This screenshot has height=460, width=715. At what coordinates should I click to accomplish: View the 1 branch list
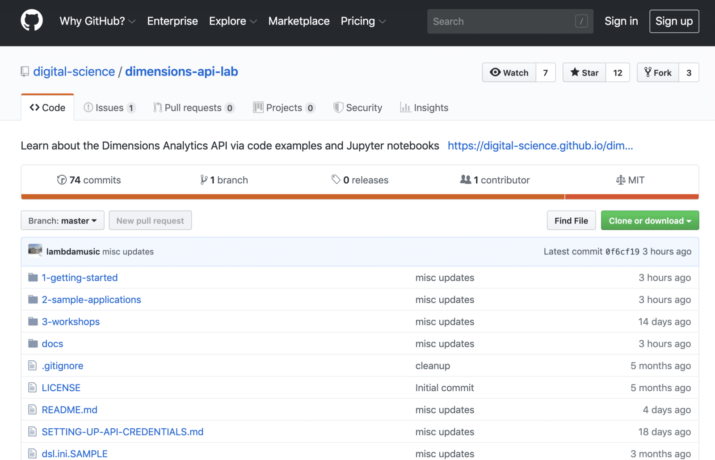point(224,180)
